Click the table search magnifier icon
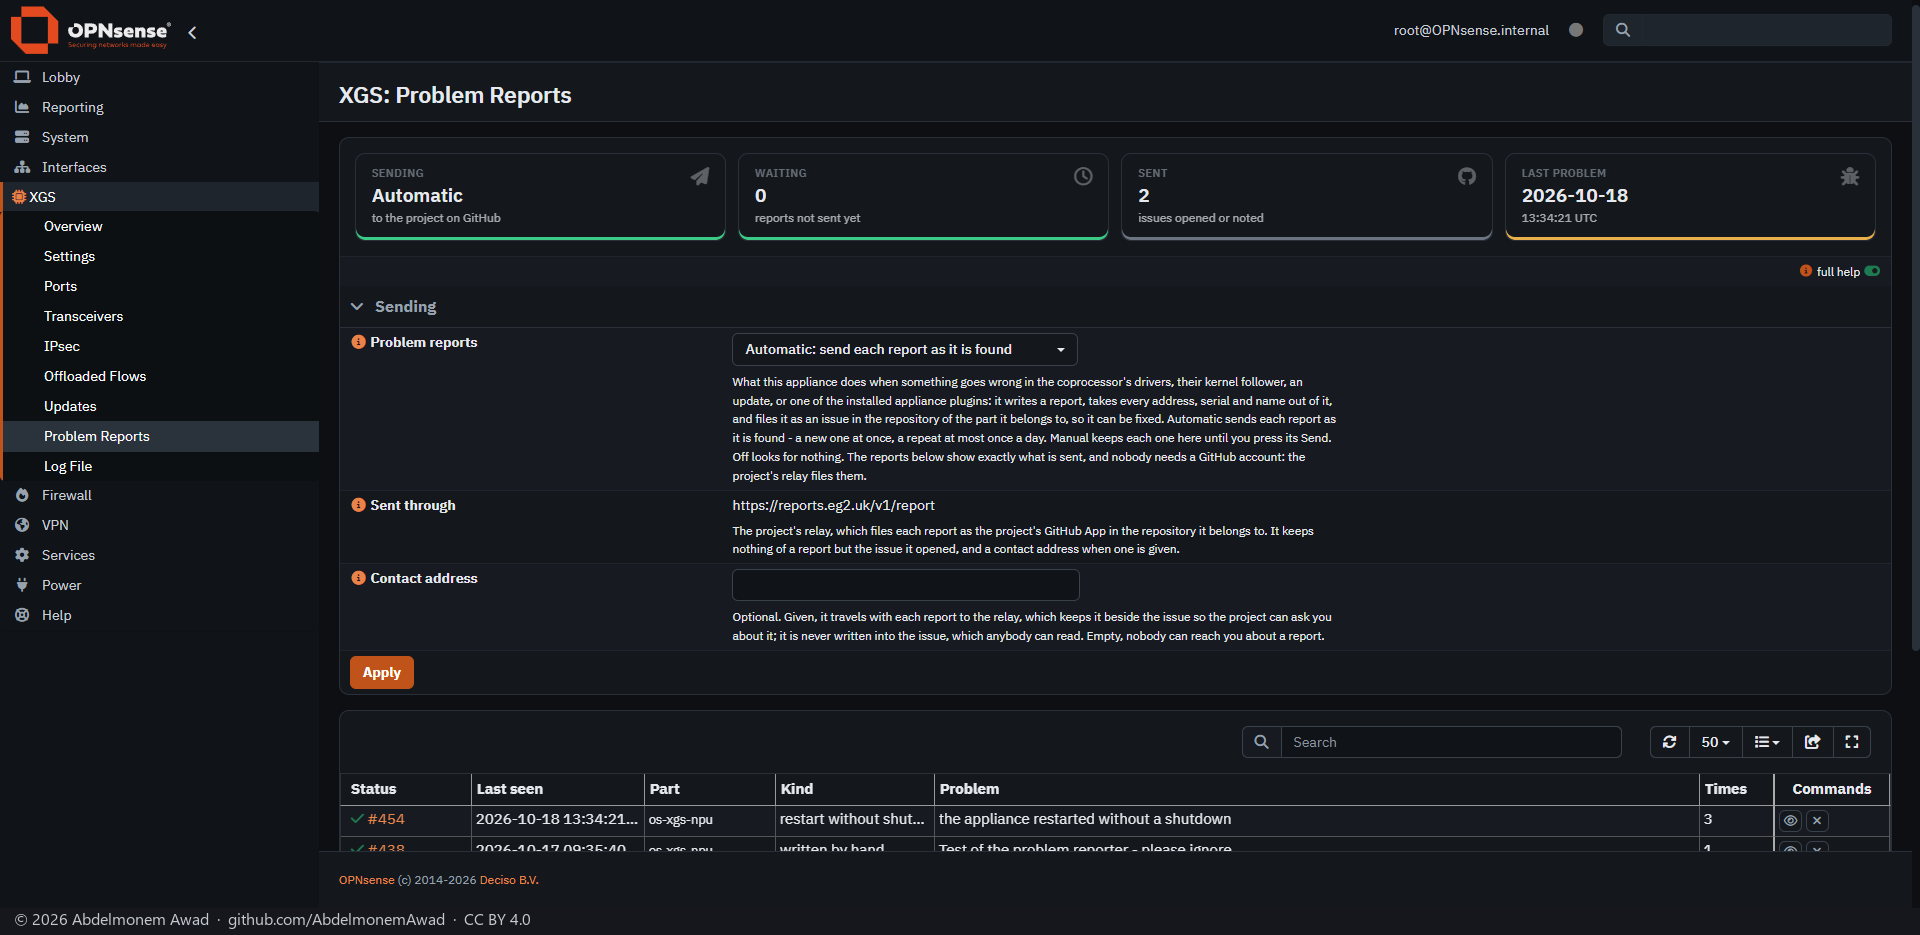Viewport: 1920px width, 935px height. tap(1262, 742)
